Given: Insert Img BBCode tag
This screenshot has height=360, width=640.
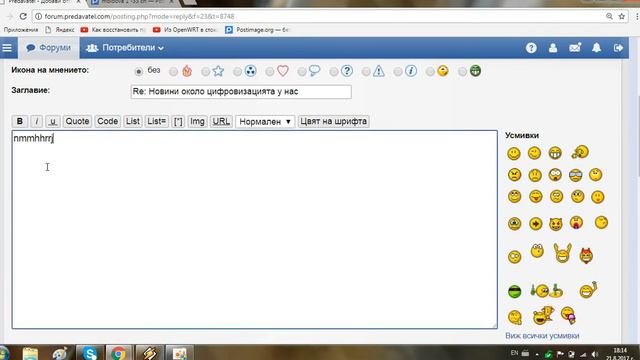Looking at the screenshot, I should coord(197,121).
